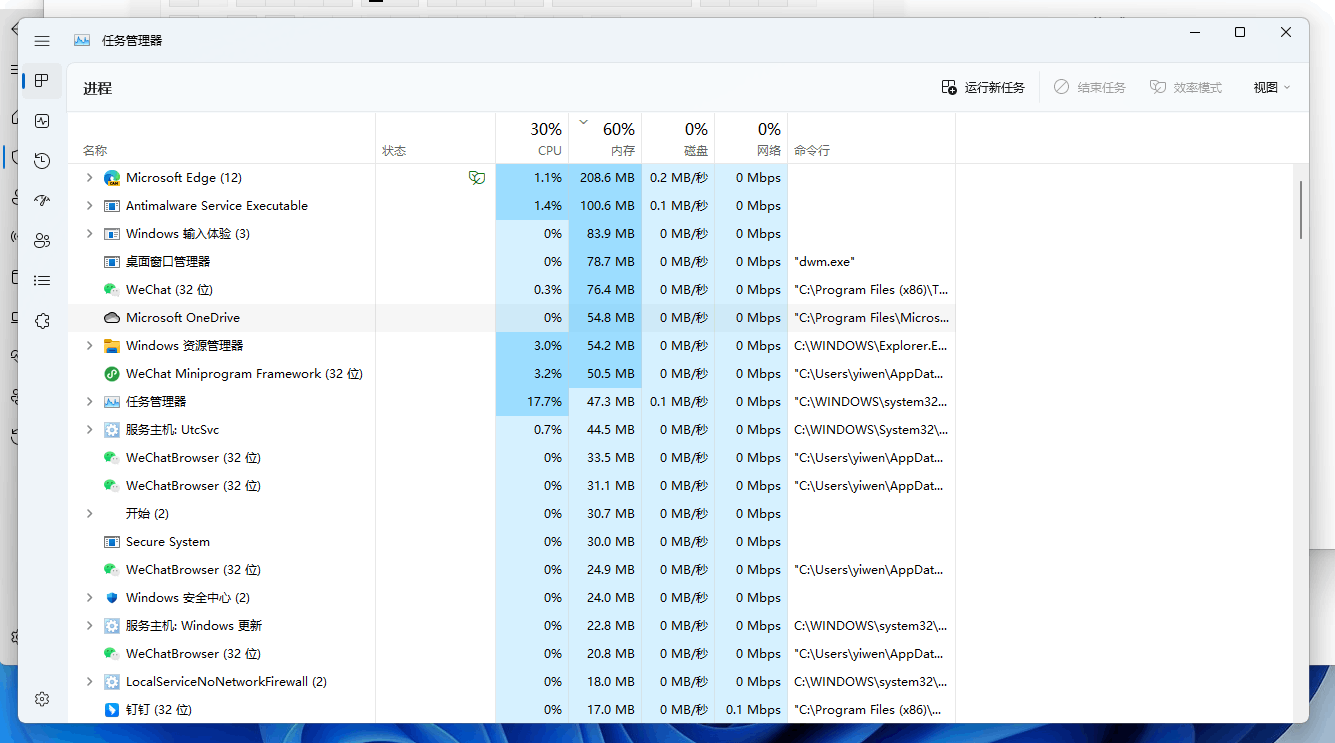Image resolution: width=1335 pixels, height=743 pixels.
Task: Expand the 任务管理器 process group
Action: pyautogui.click(x=89, y=402)
